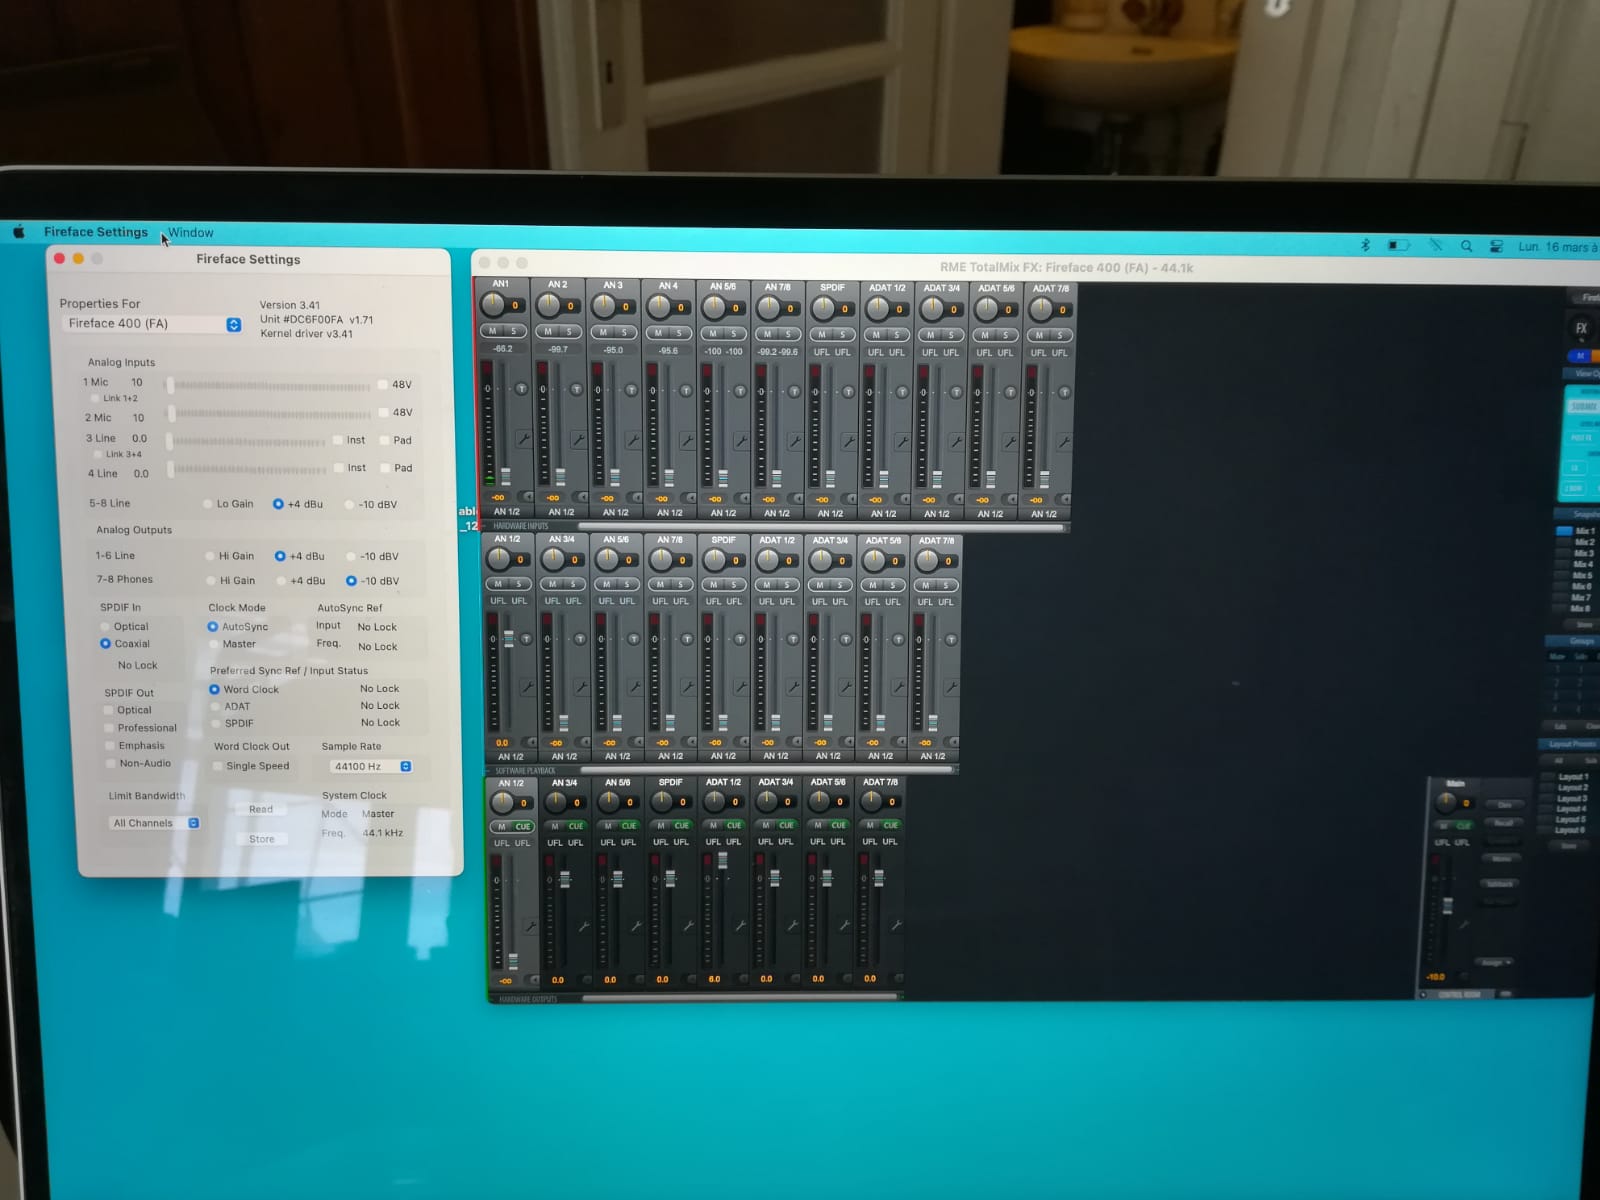This screenshot has height=1200, width=1600.
Task: Open channel settings wrench on AN1 input strip
Action: click(523, 437)
